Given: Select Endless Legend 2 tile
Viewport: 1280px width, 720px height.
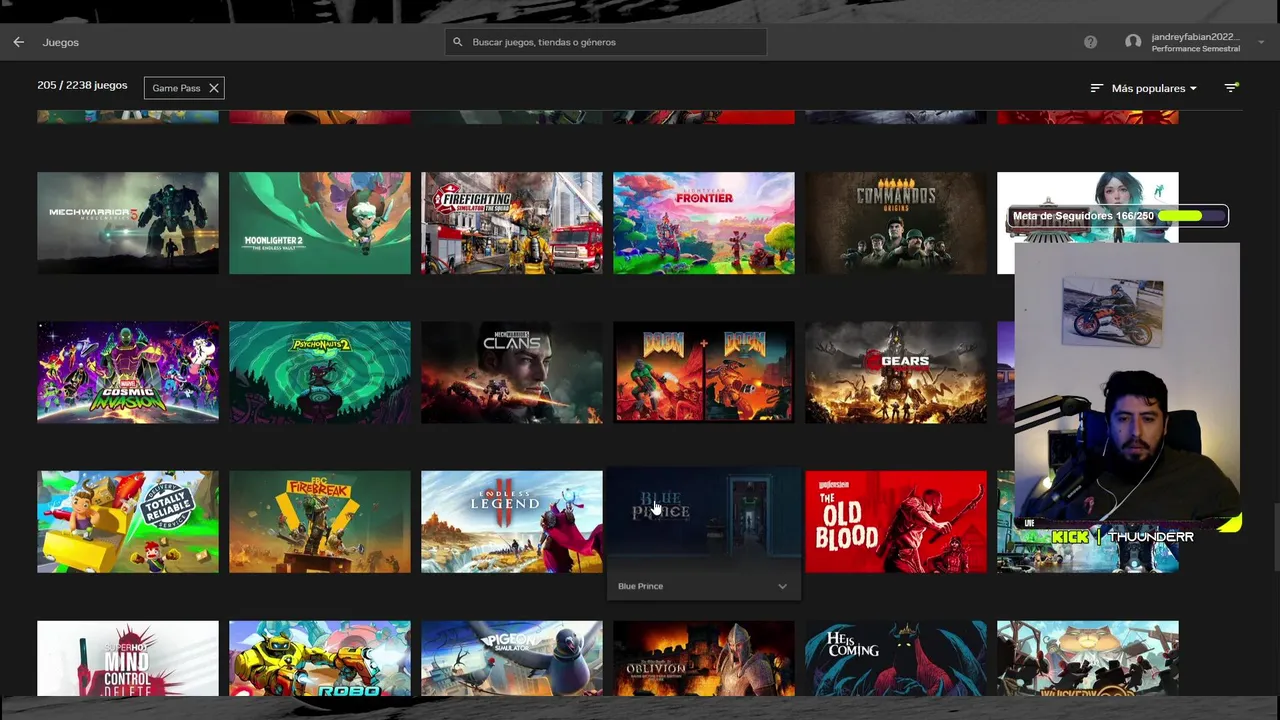Looking at the screenshot, I should click(x=512, y=522).
